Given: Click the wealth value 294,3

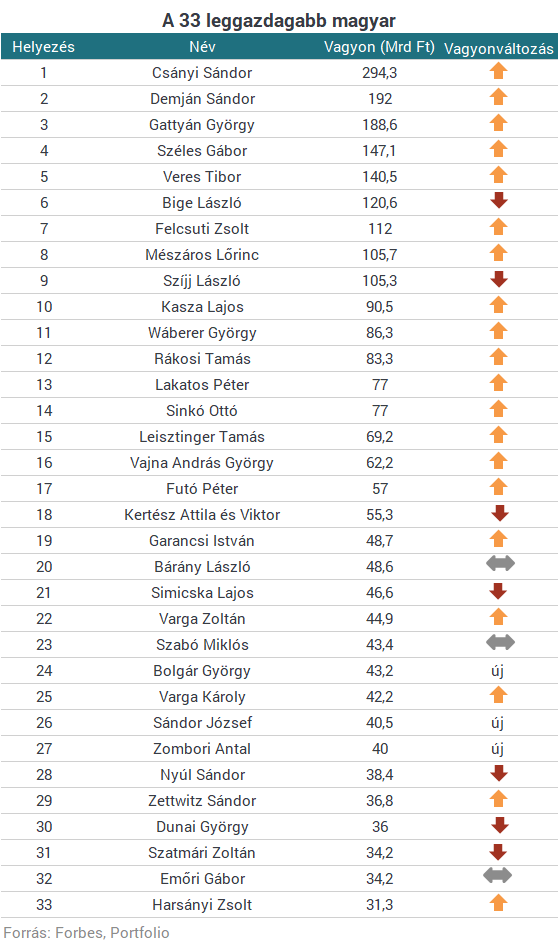Looking at the screenshot, I should point(380,73).
